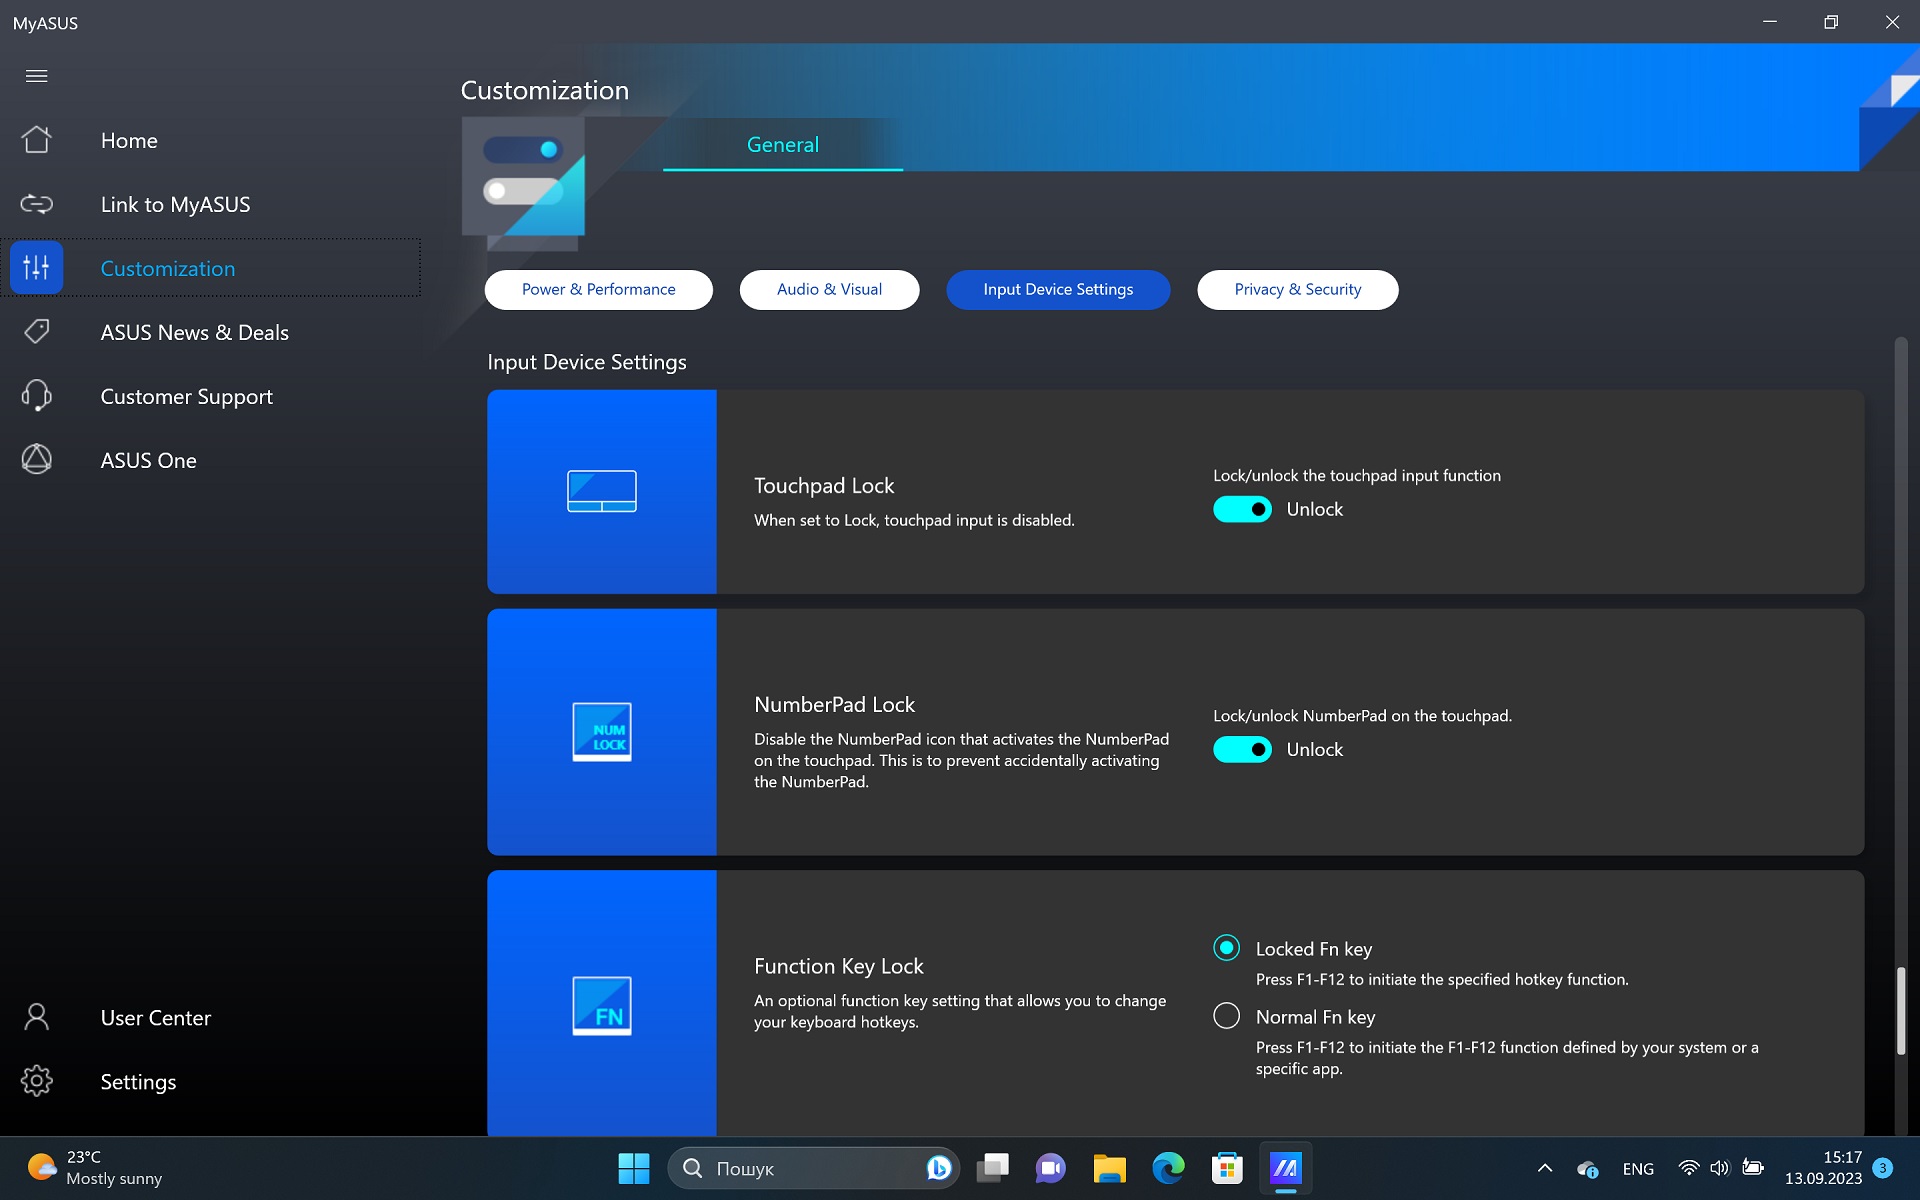Open File Explorer from the taskbar

(1110, 1168)
